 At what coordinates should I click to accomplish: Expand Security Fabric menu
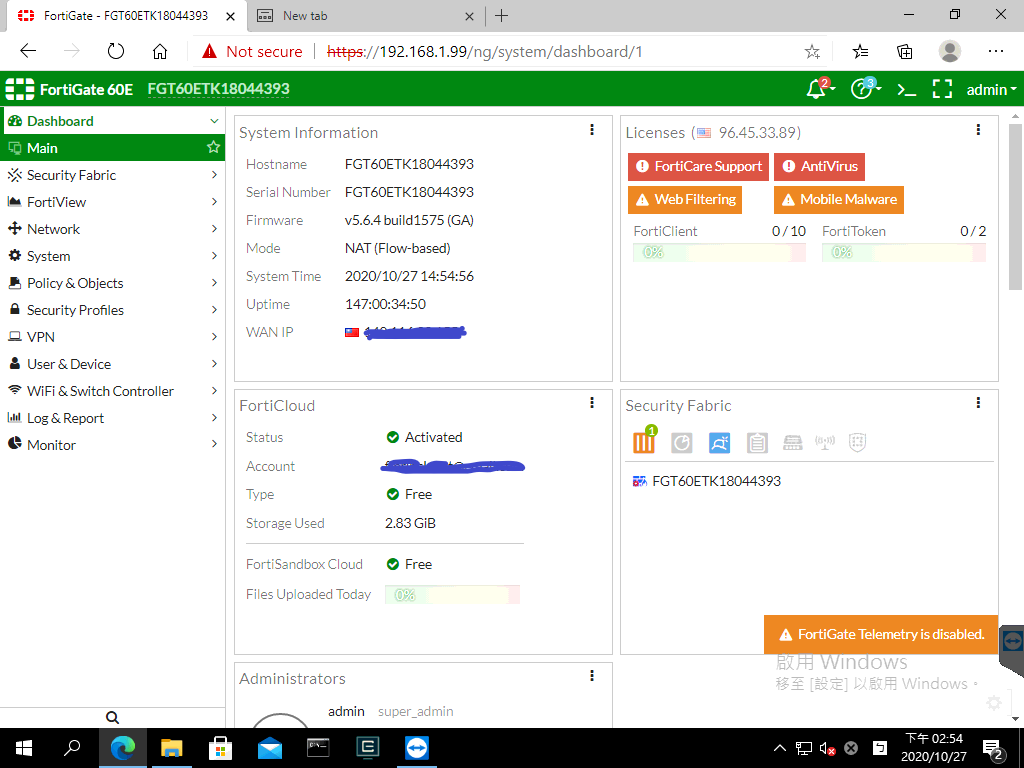(x=112, y=175)
